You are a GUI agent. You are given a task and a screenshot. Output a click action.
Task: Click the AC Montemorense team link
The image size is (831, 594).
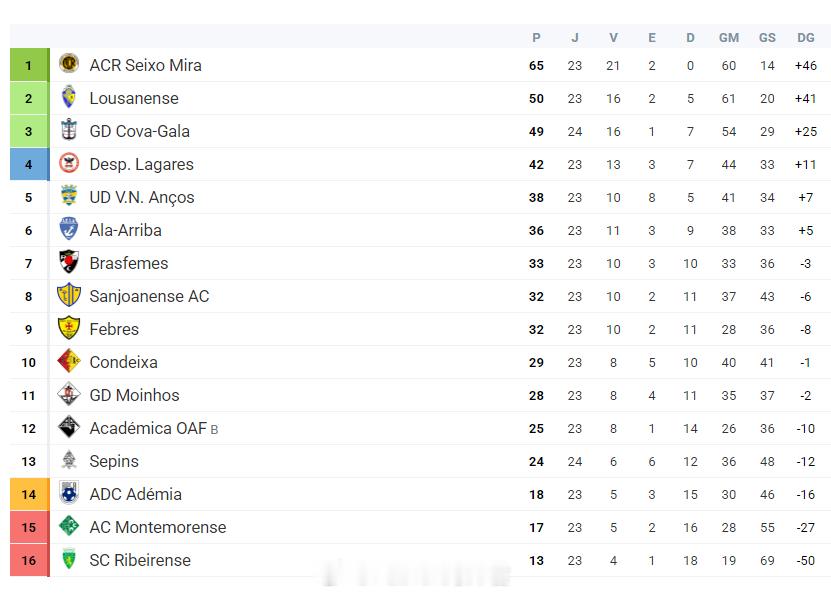[x=157, y=527]
